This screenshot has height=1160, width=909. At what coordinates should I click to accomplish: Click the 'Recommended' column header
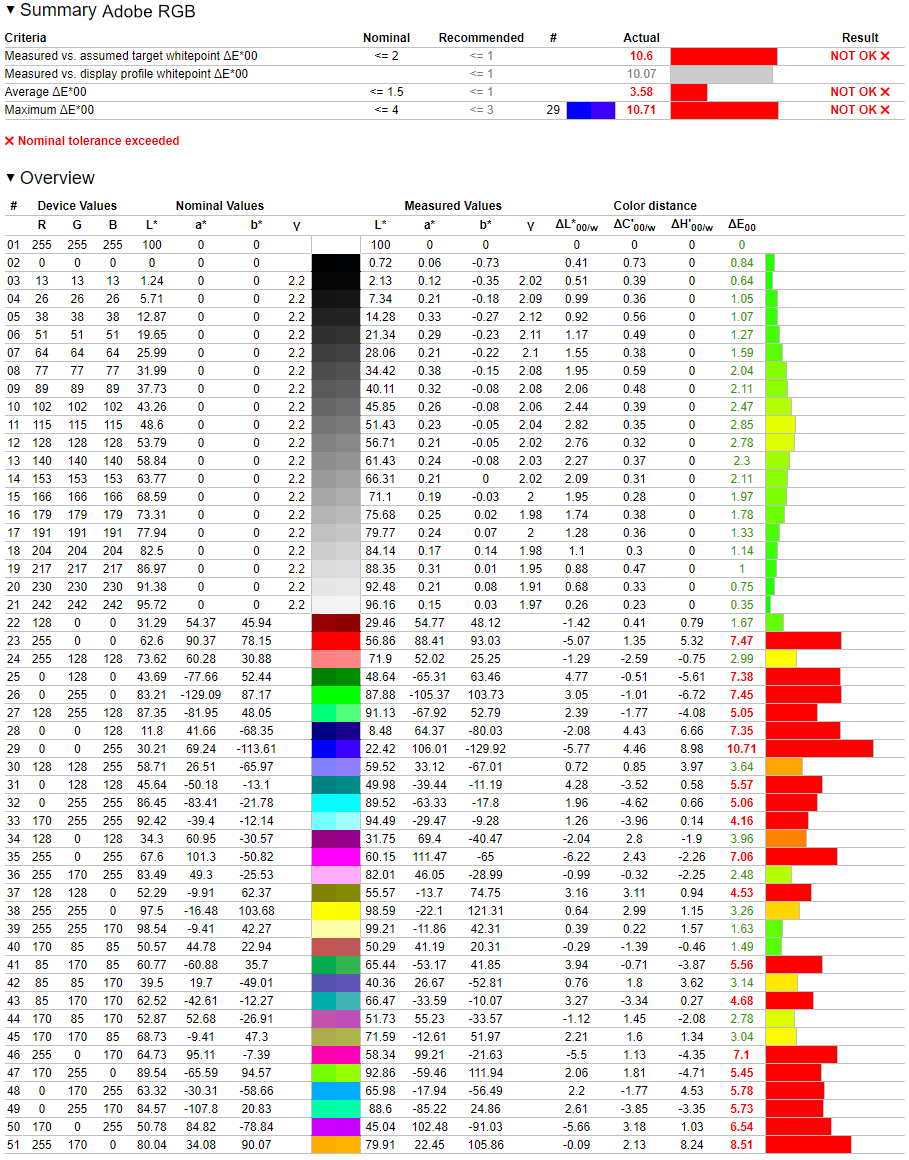[481, 38]
